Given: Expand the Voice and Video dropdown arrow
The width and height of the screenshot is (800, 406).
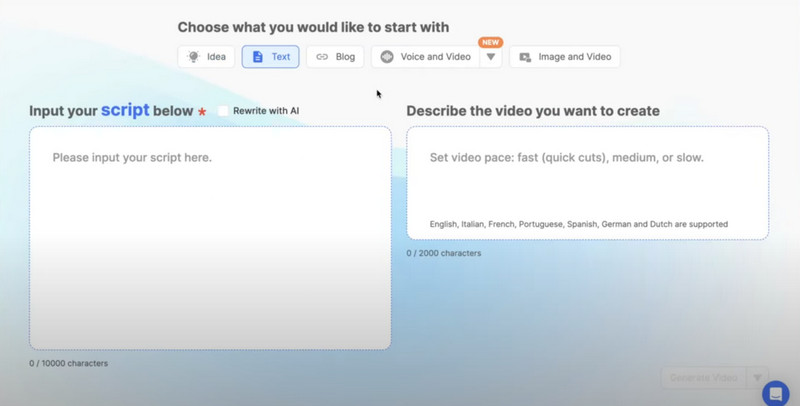Looking at the screenshot, I should (490, 57).
